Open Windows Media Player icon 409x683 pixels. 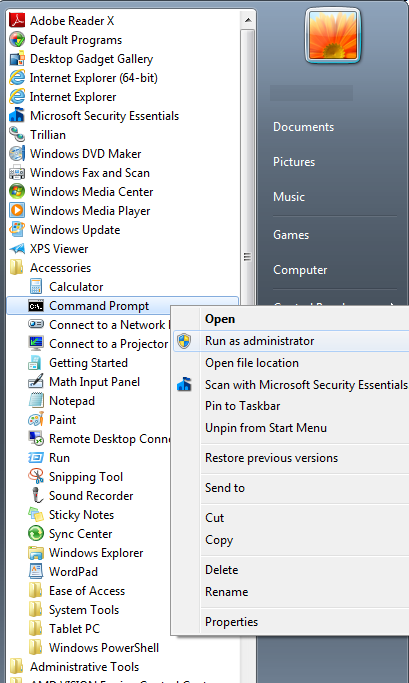17,210
